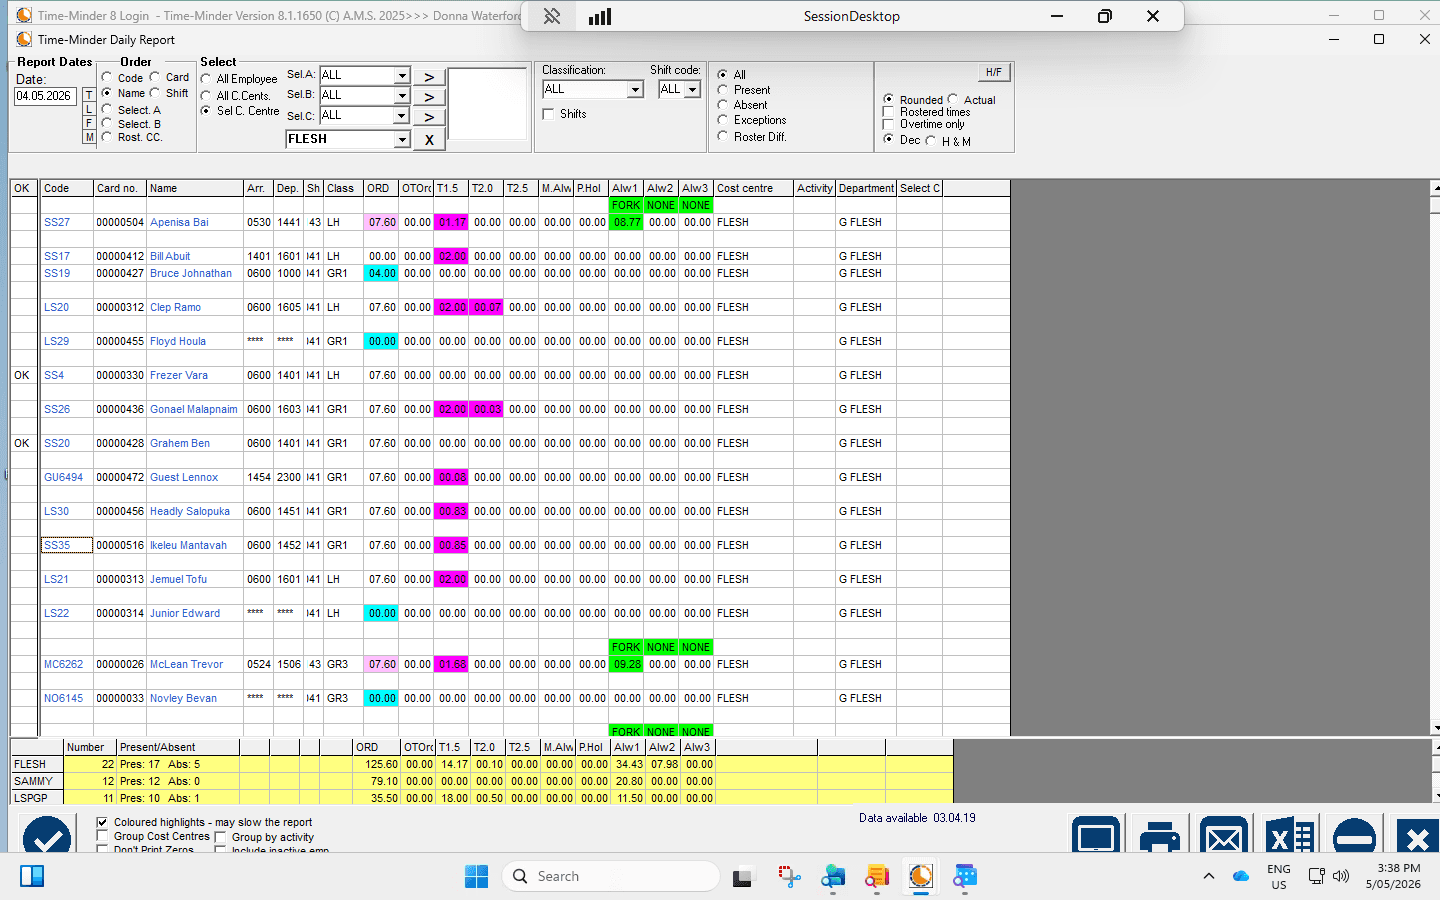Click the ORD column header
This screenshot has height=900, width=1440.
tap(381, 188)
